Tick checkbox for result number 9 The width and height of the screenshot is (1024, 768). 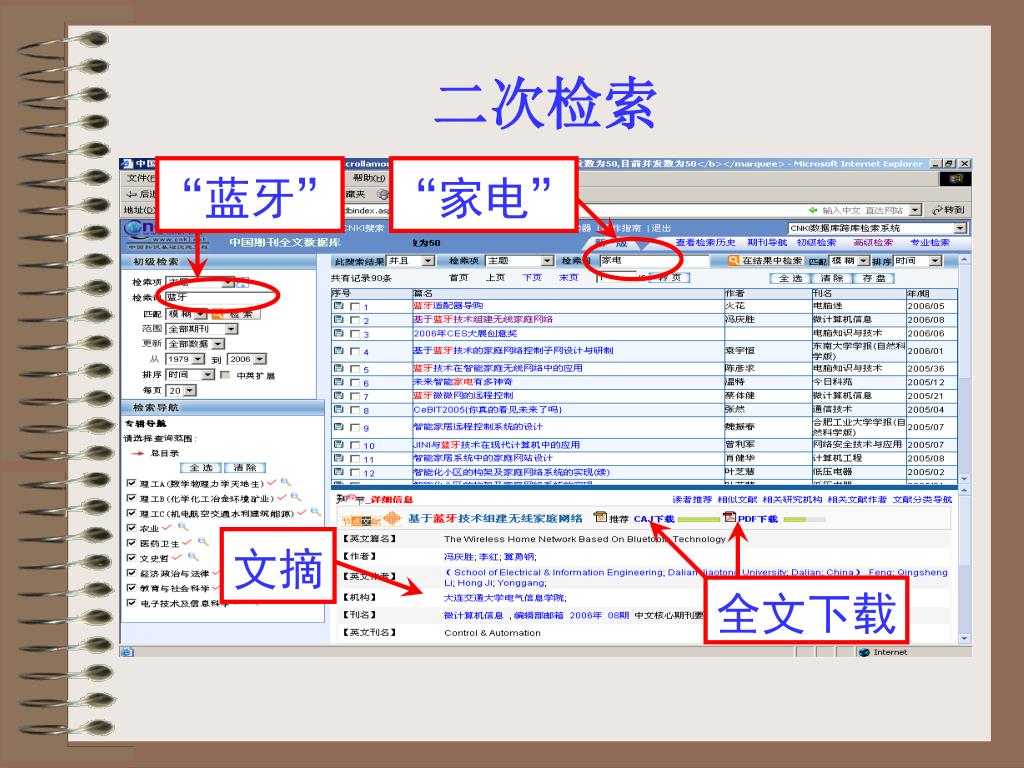[x=355, y=428]
